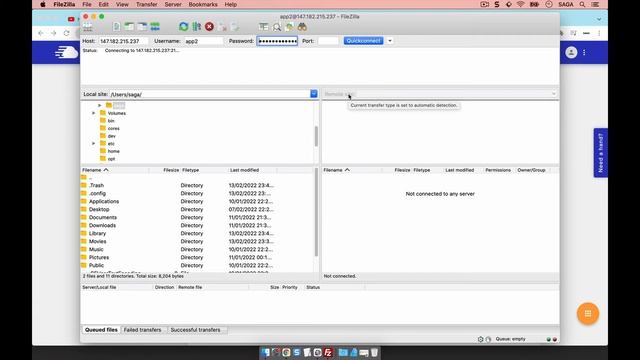The width and height of the screenshot is (640, 360).
Task: Switch to the Queued files tab
Action: click(x=101, y=330)
